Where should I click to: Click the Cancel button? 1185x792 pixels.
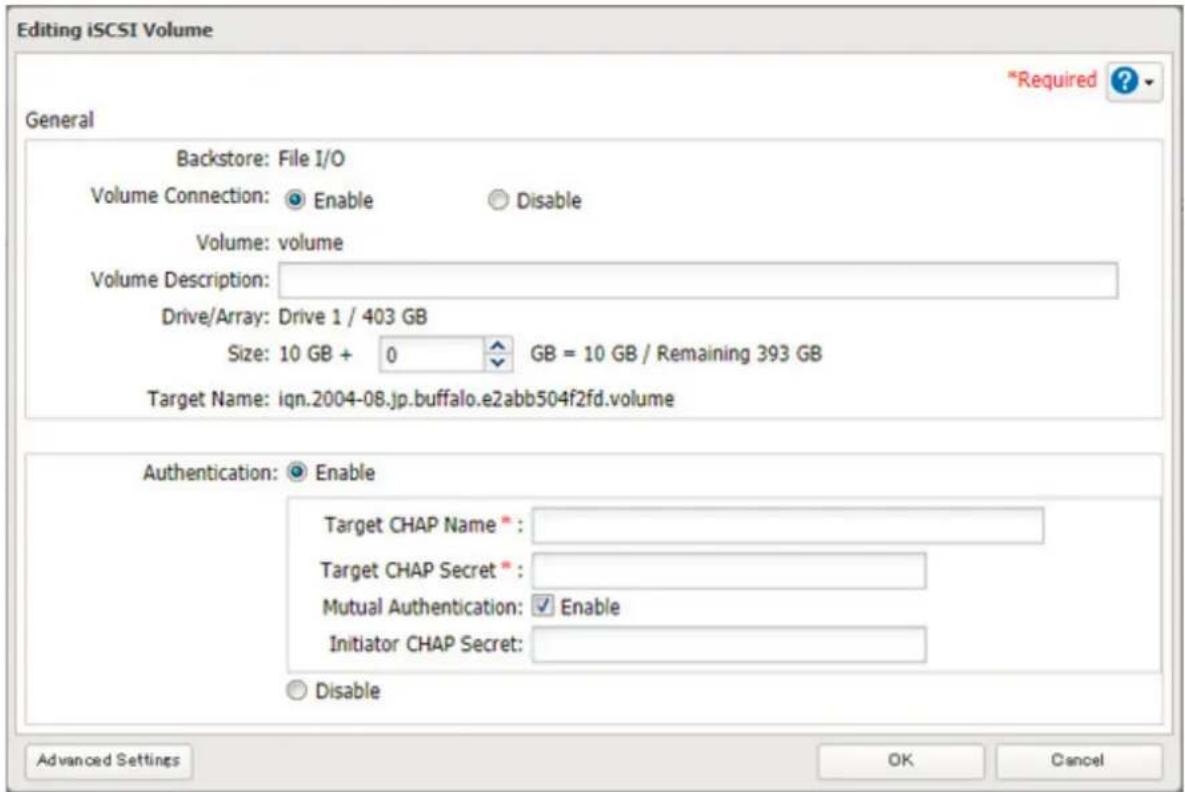click(1078, 760)
